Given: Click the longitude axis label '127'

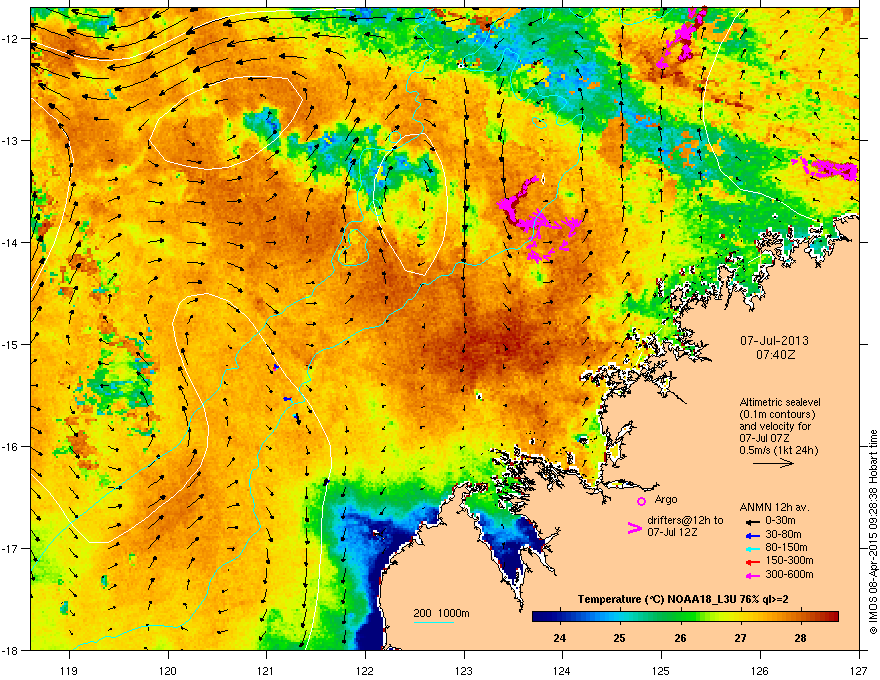Looking at the screenshot, I should (859, 670).
